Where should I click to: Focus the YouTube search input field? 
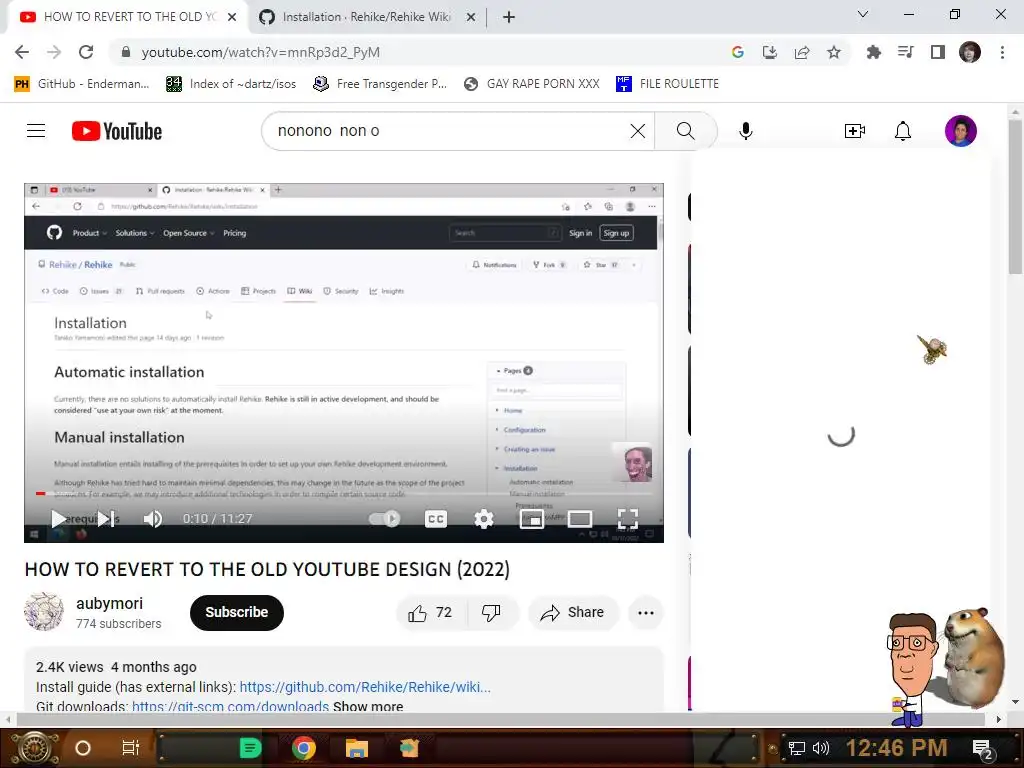[x=451, y=131]
